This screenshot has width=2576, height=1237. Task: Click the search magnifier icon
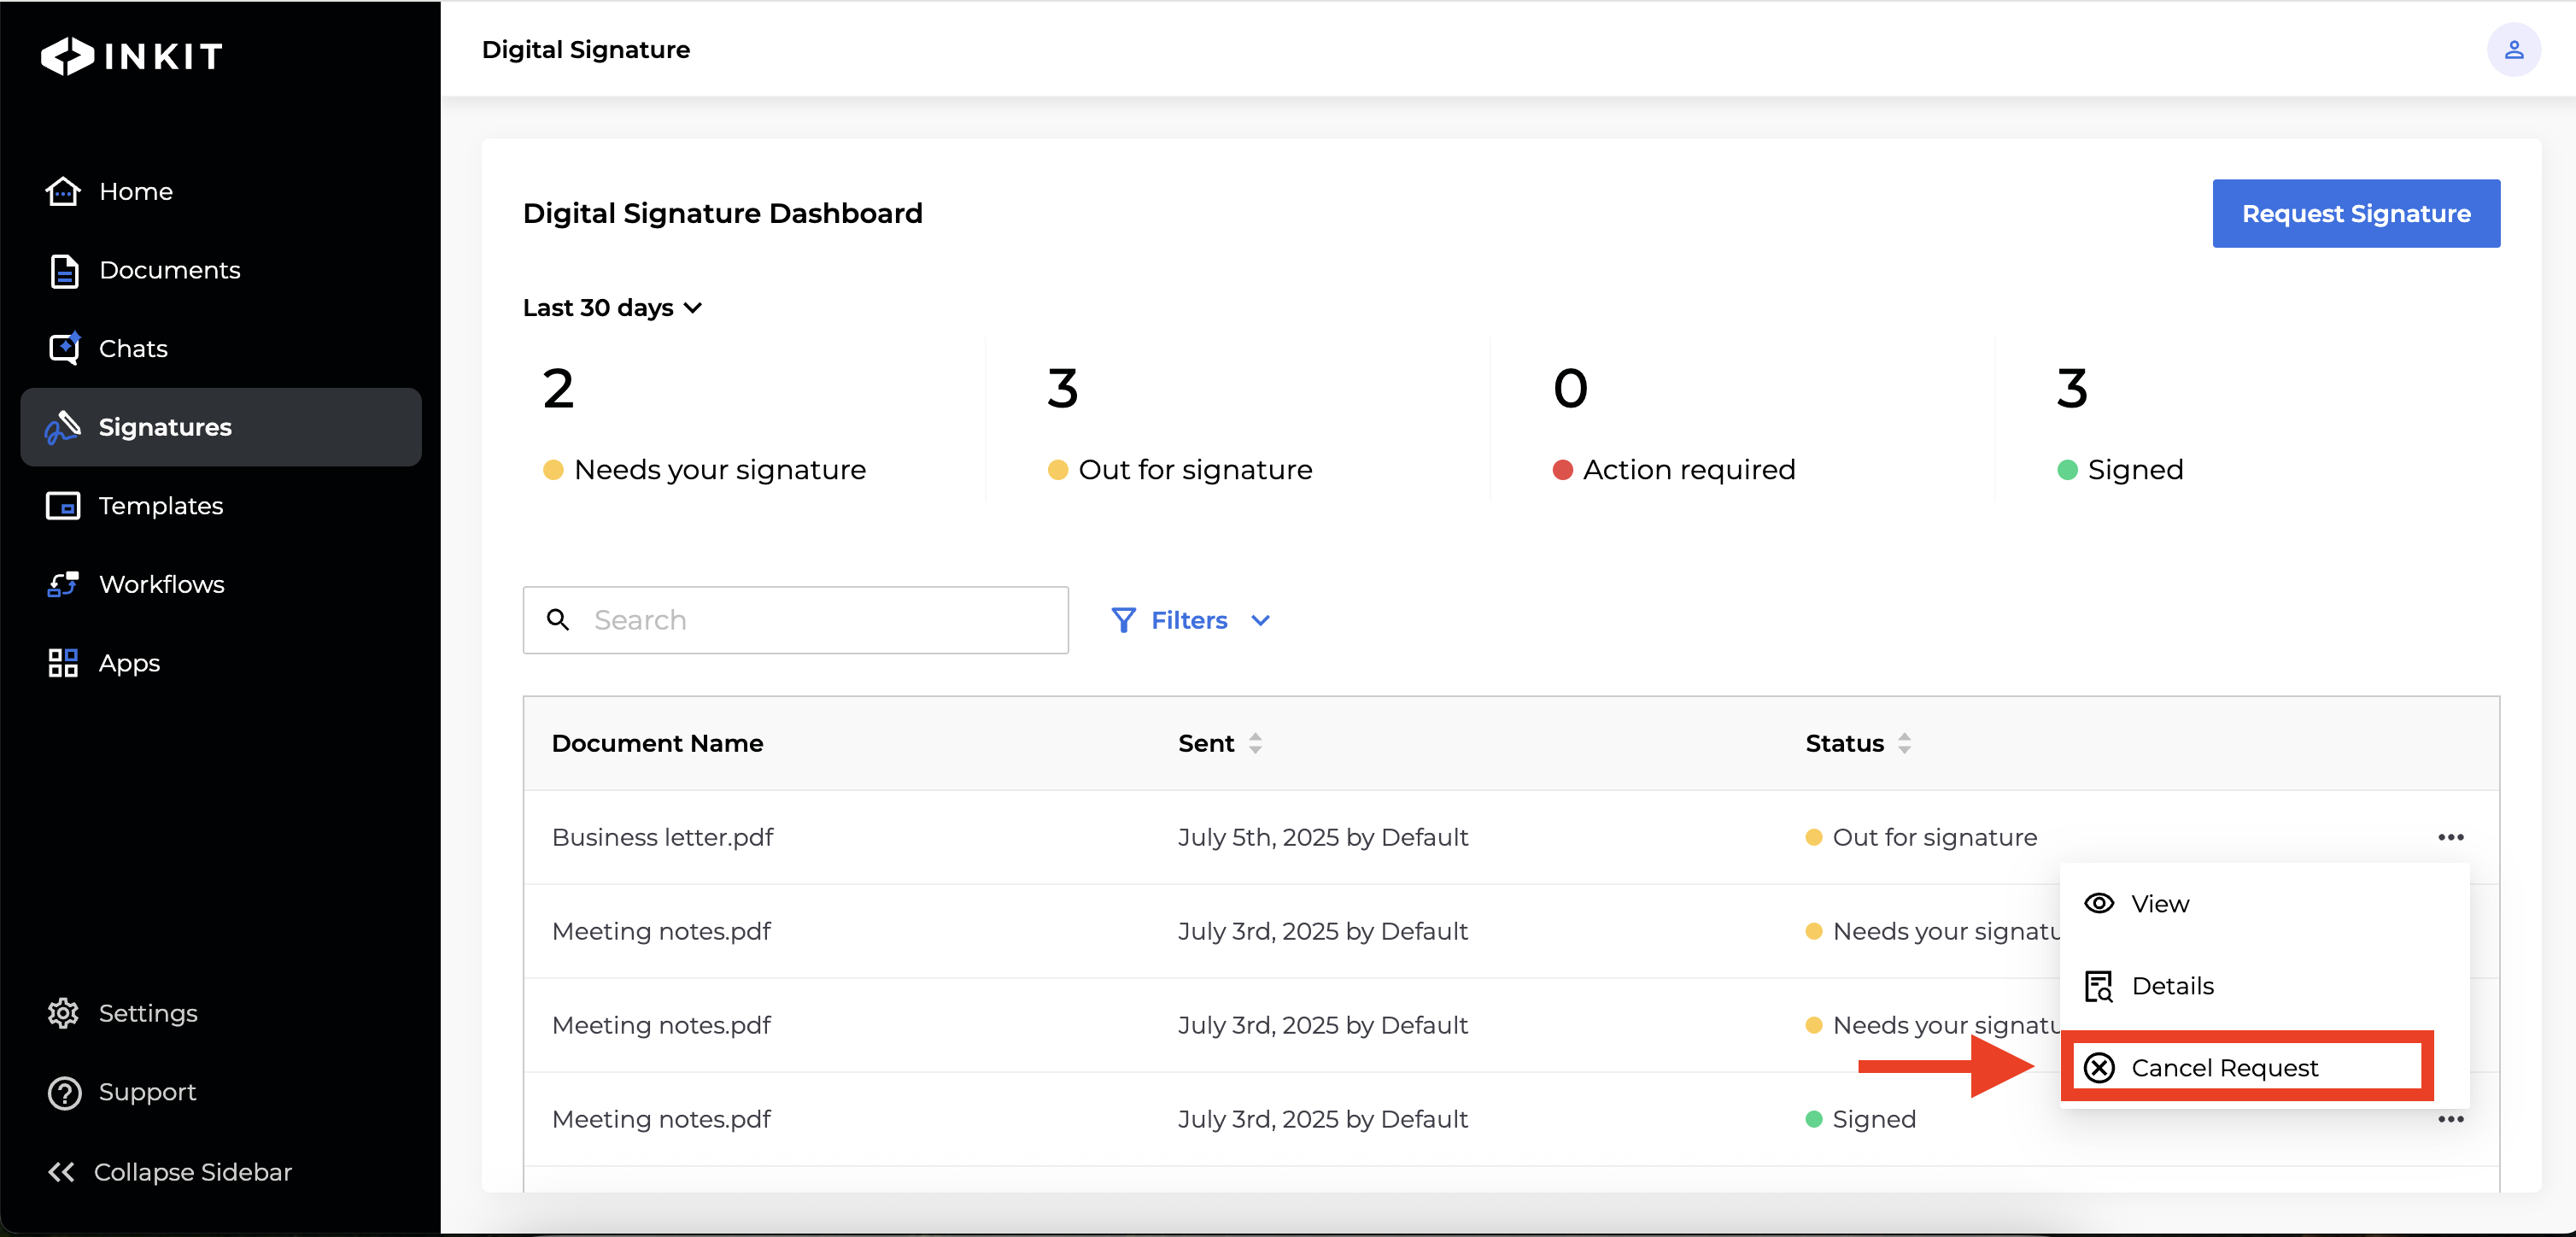point(558,620)
